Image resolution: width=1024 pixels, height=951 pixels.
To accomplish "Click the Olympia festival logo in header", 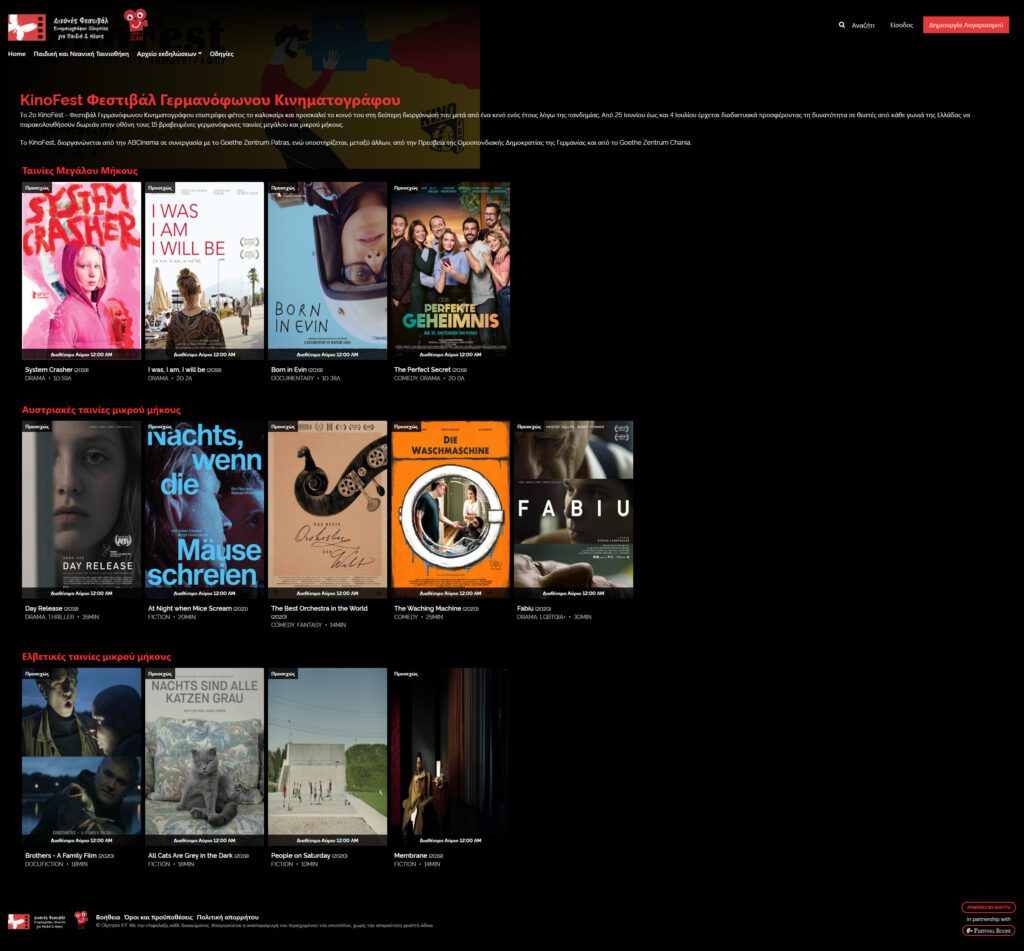I will [x=58, y=27].
